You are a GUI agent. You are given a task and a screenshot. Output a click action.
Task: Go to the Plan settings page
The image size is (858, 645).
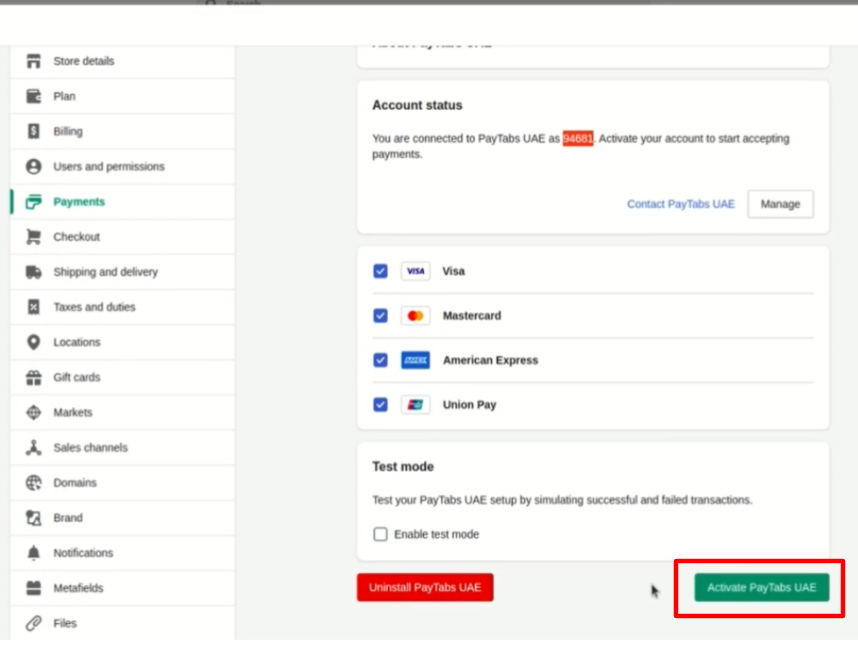pyautogui.click(x=123, y=96)
